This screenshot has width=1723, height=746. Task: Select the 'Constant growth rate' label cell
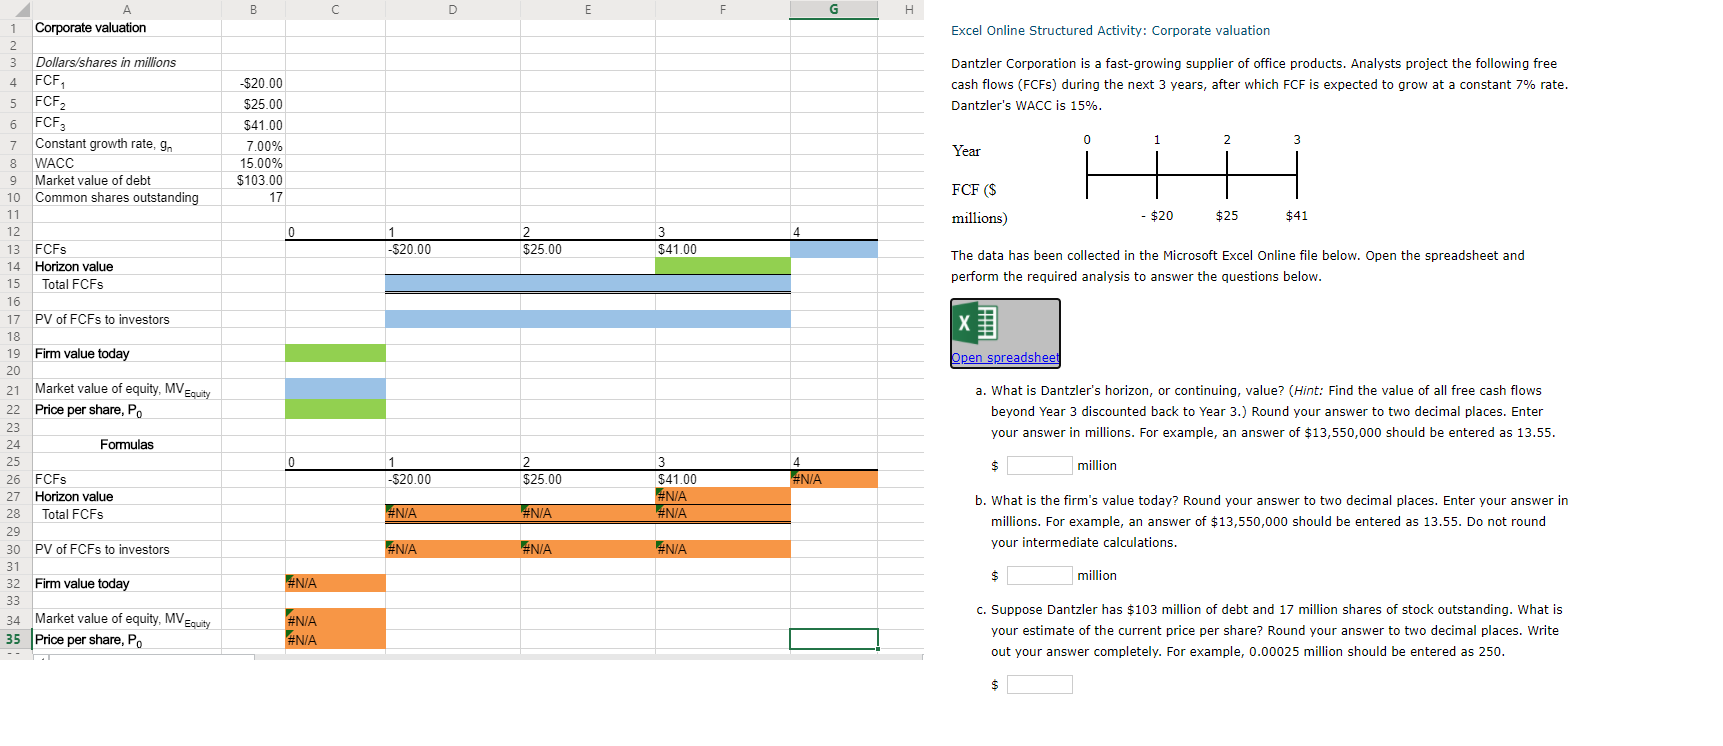(x=126, y=145)
